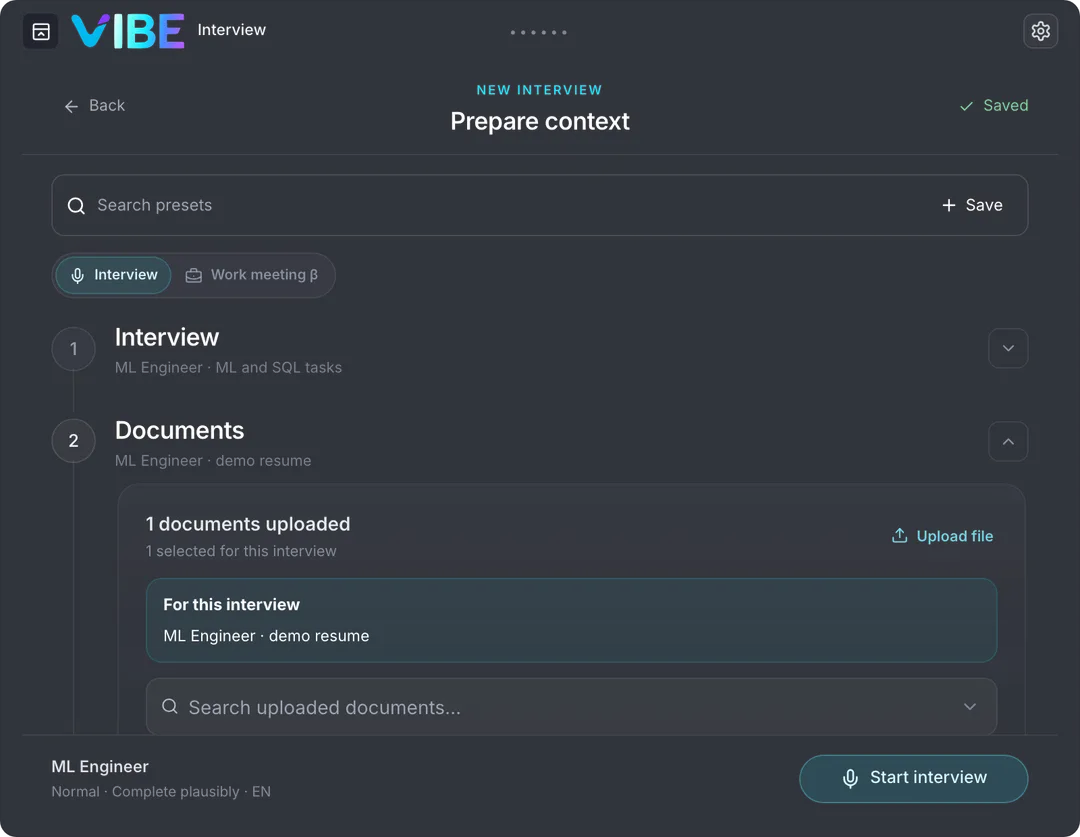The image size is (1080, 837).
Task: Open settings via the gear icon
Action: click(1040, 31)
